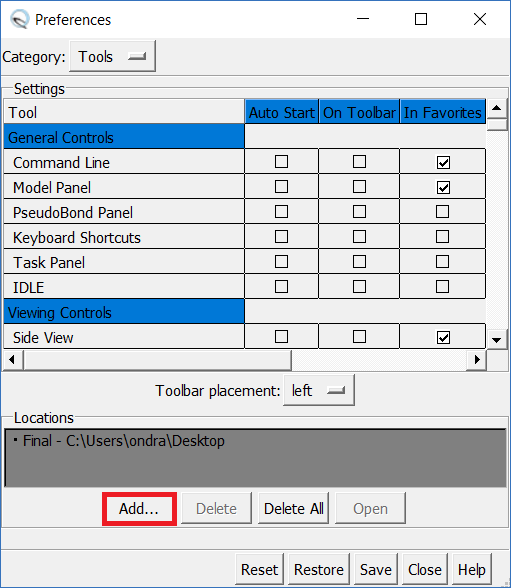
Task: Open the Toolbar placement dropdown
Action: click(x=319, y=390)
